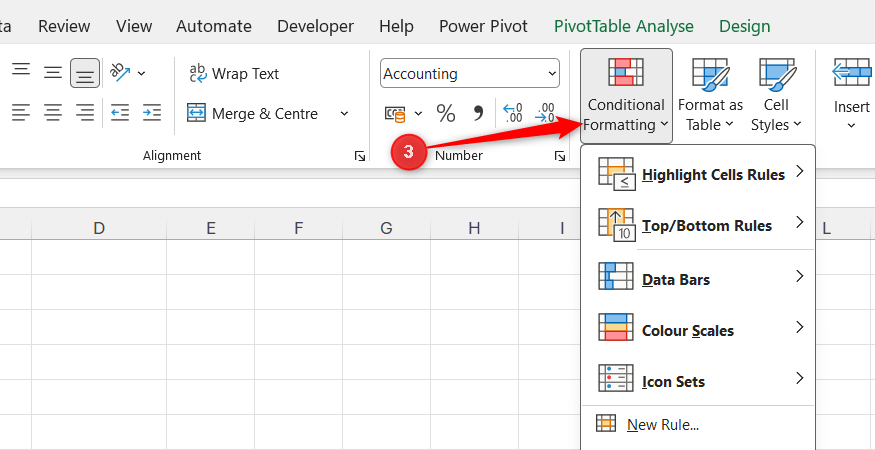This screenshot has width=875, height=450.
Task: Switch to Review tab
Action: pos(64,26)
